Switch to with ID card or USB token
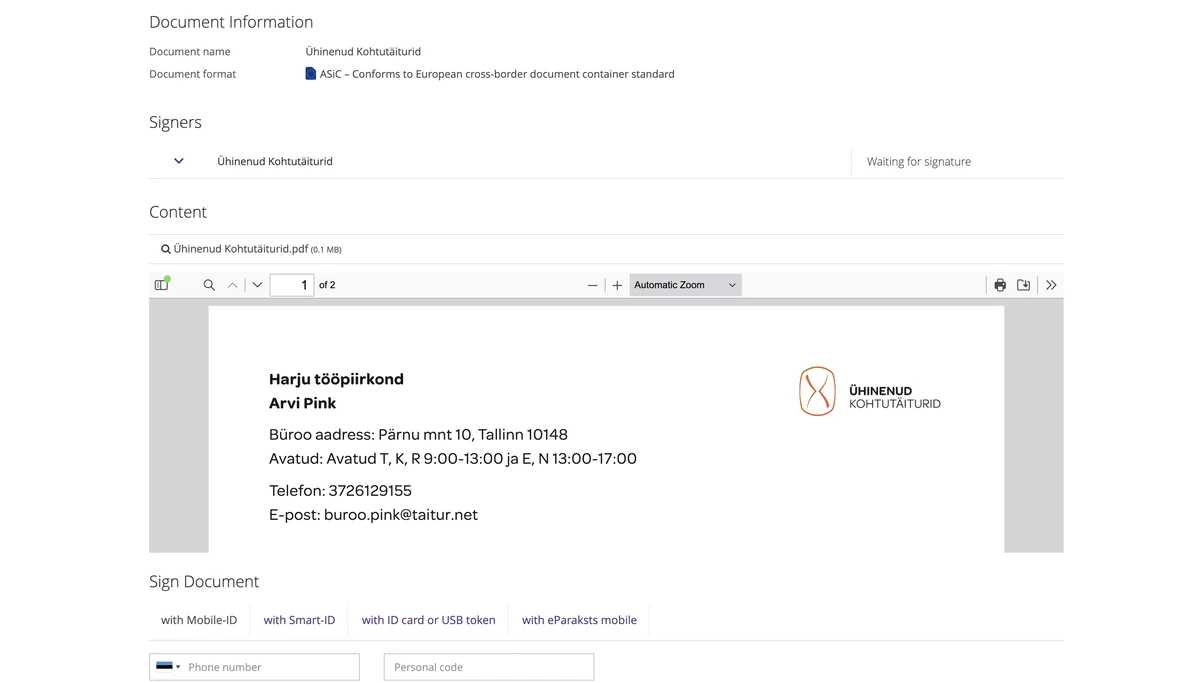 (428, 620)
